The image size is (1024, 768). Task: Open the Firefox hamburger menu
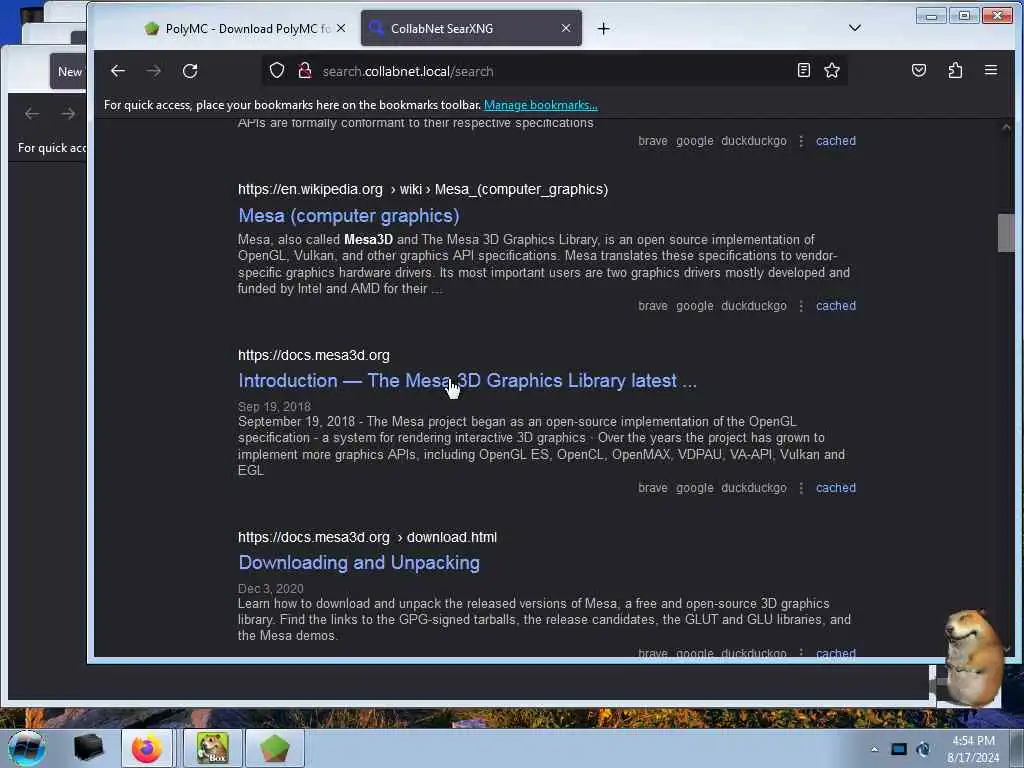(991, 71)
